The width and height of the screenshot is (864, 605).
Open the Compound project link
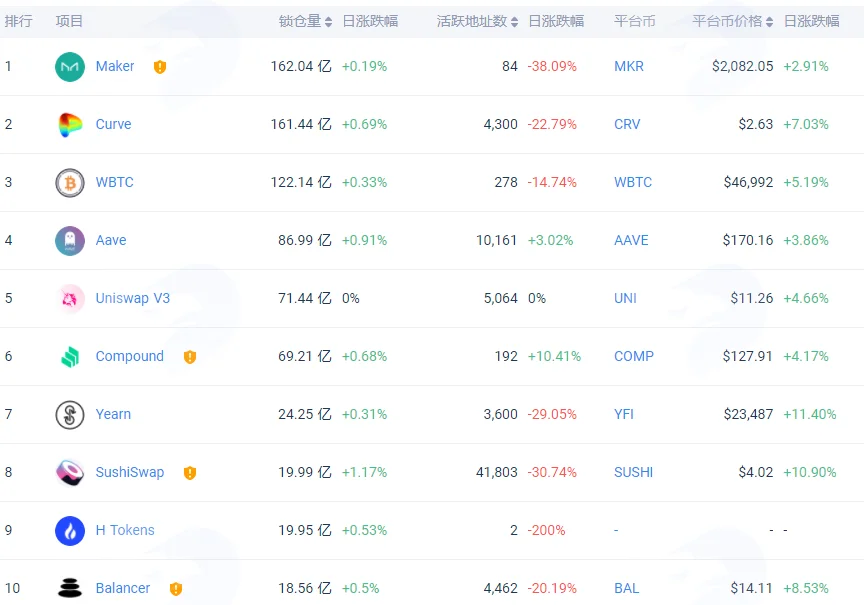click(x=129, y=356)
